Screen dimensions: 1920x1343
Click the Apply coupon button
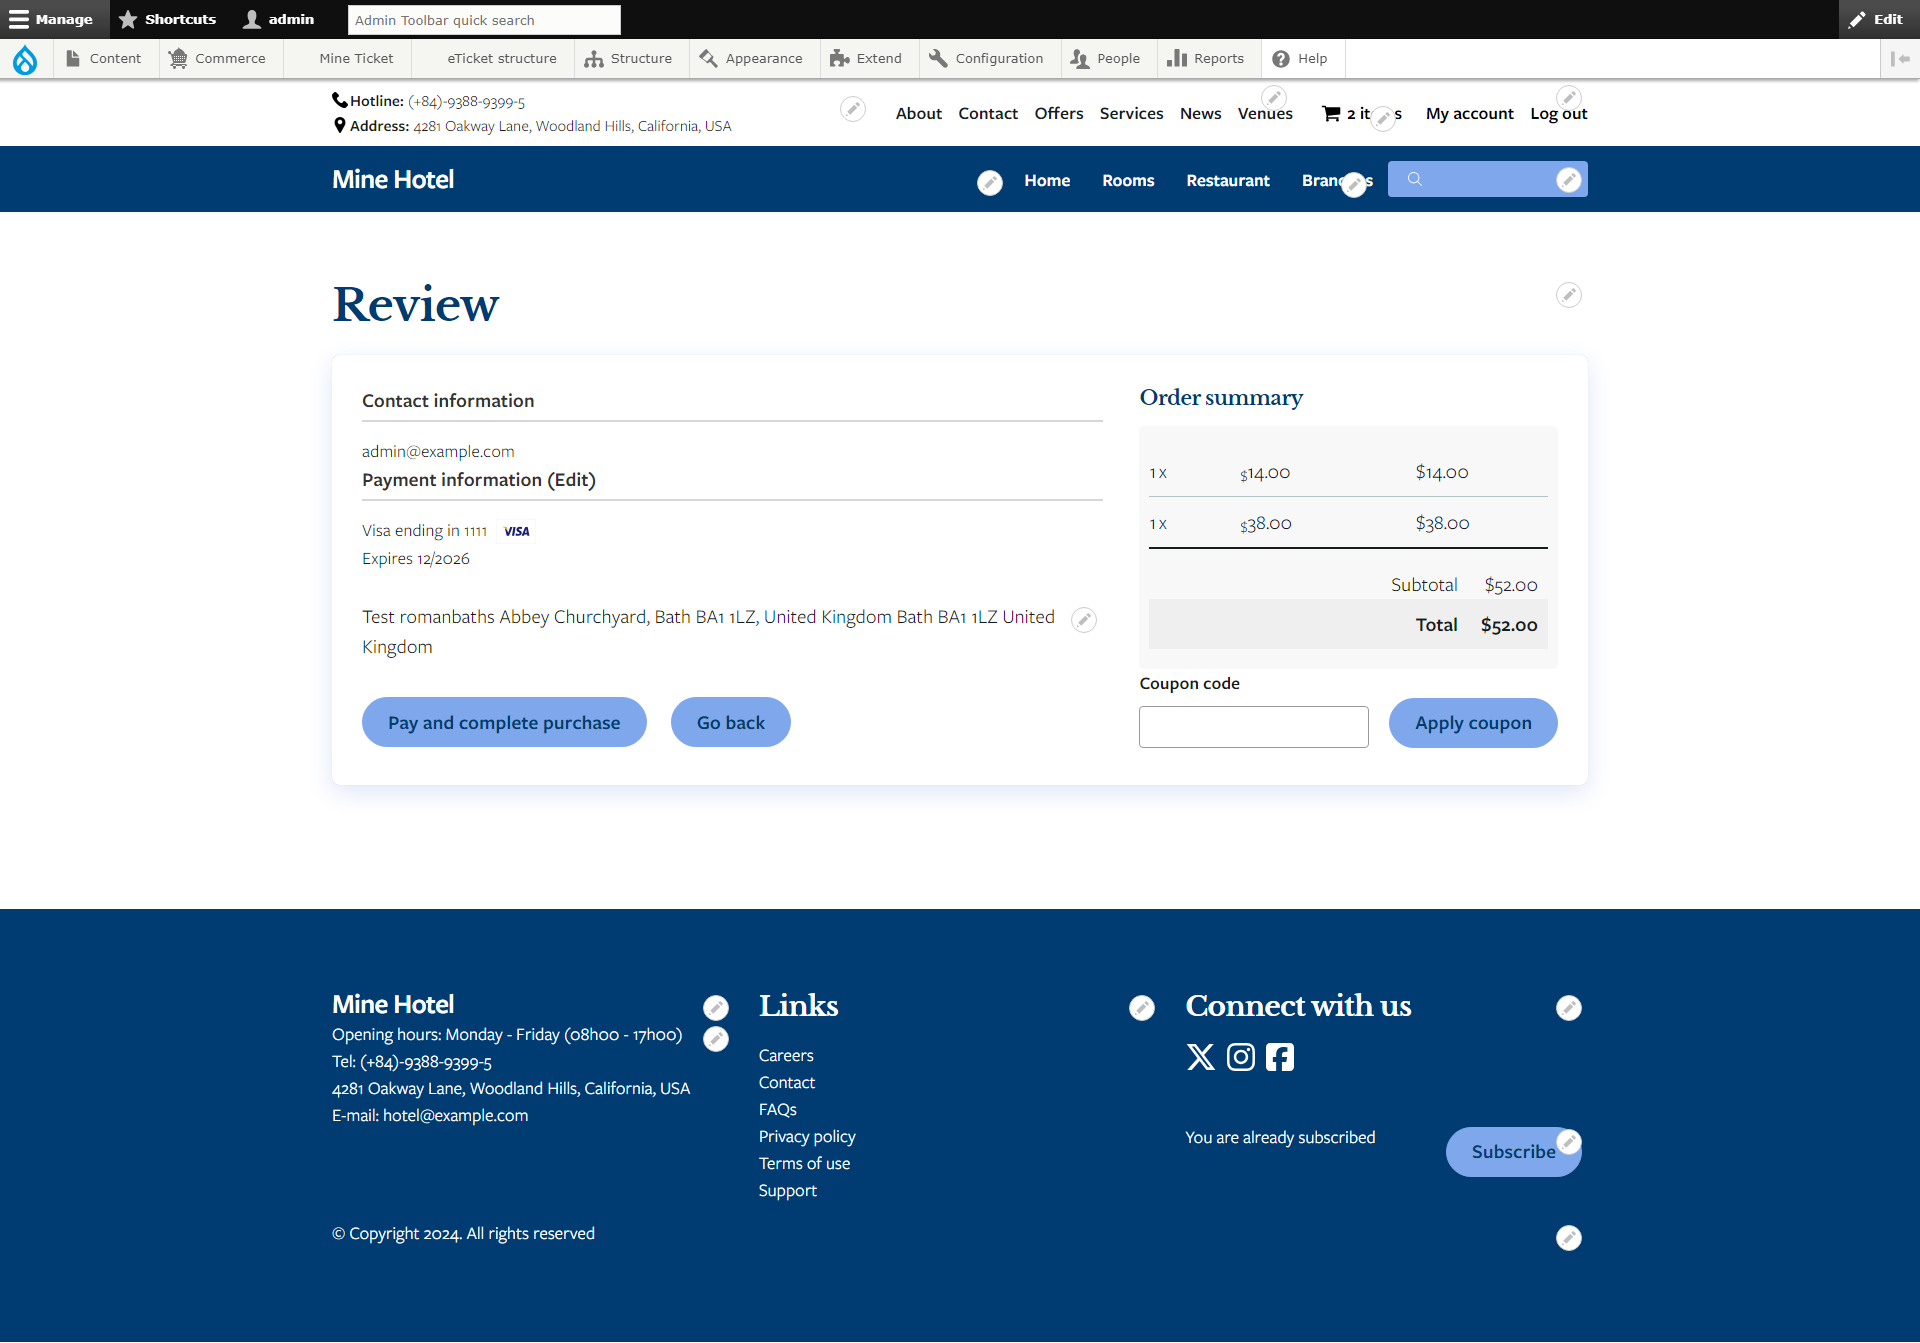point(1472,722)
